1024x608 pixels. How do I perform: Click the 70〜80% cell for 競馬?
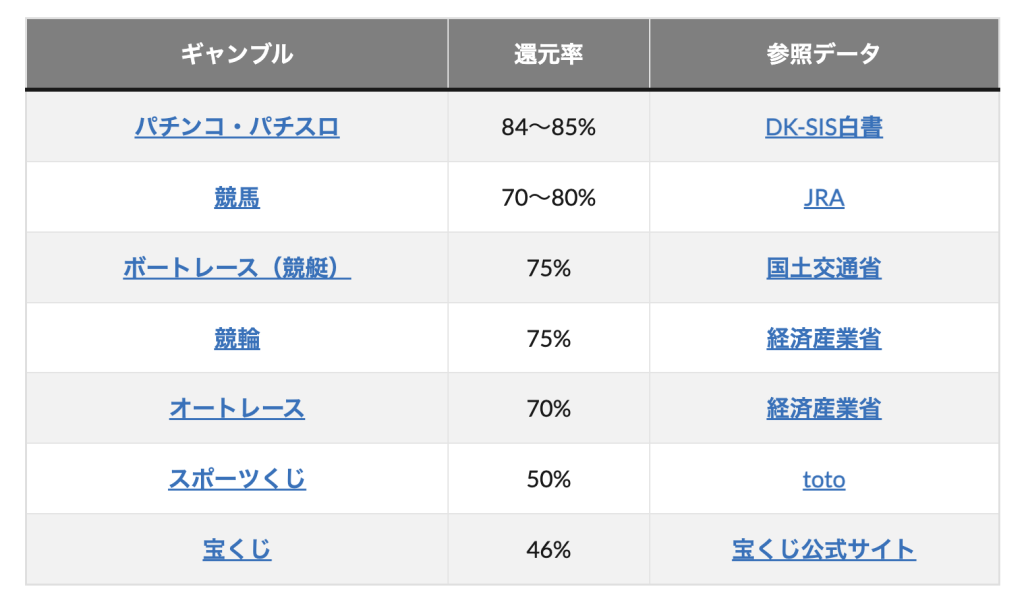pos(548,198)
